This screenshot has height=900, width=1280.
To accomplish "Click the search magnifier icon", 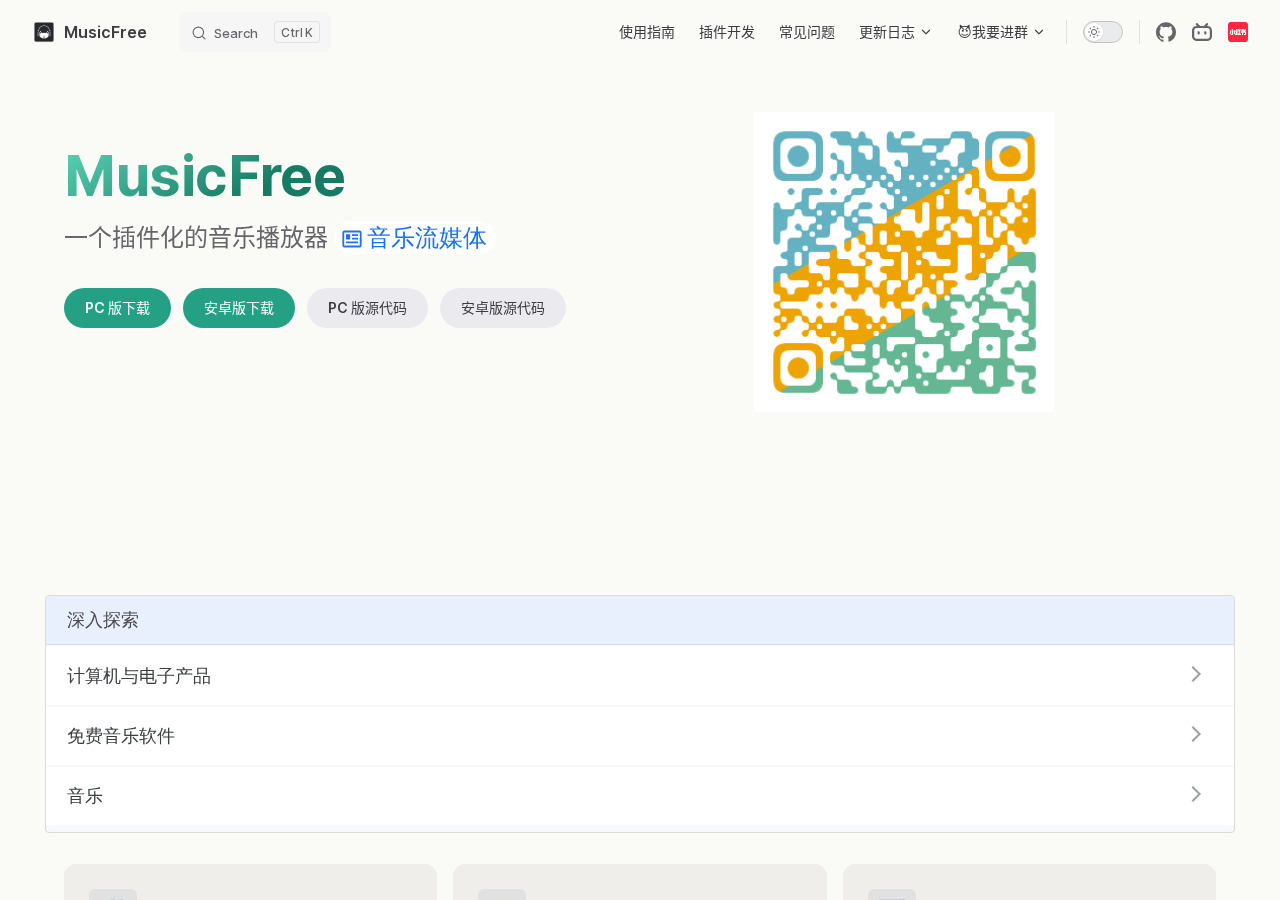I will 199,33.
